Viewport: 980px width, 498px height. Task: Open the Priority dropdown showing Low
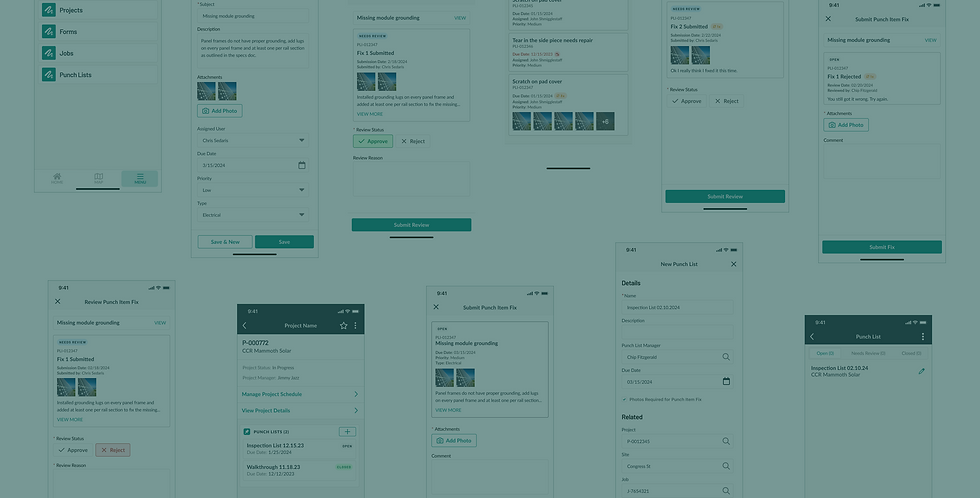[x=253, y=190]
